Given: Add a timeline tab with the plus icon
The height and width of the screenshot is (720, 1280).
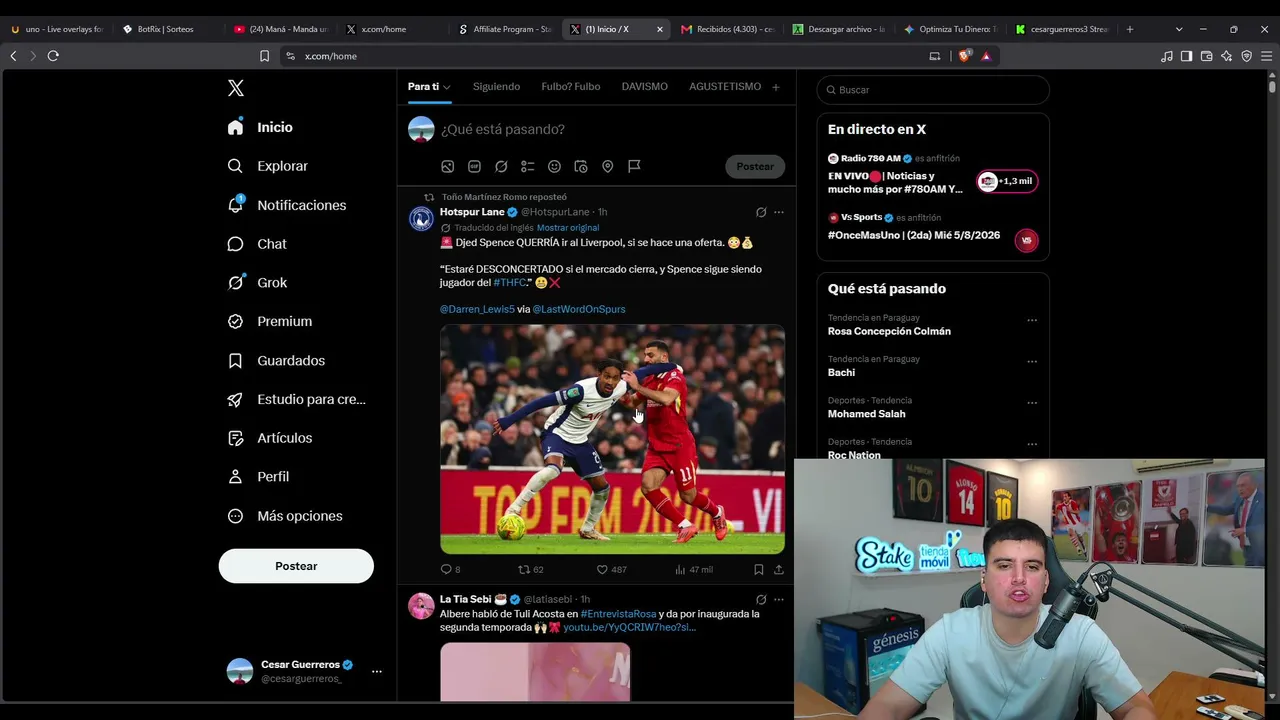Looking at the screenshot, I should (775, 87).
